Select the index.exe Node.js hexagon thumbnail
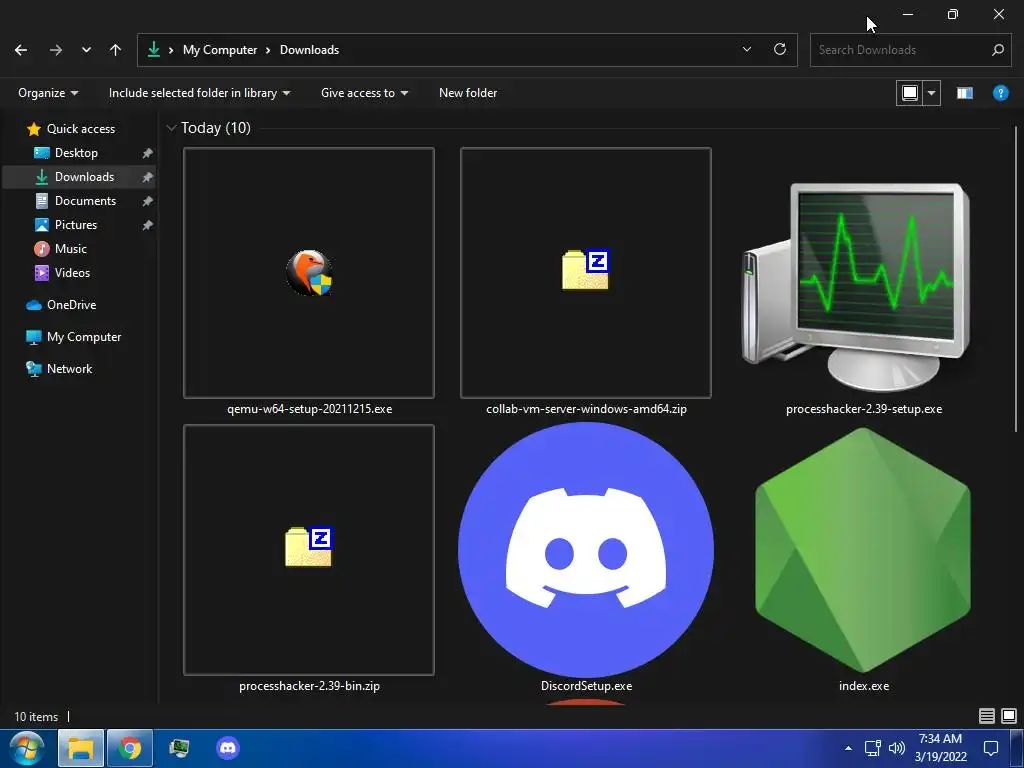The image size is (1024, 768). (x=863, y=550)
